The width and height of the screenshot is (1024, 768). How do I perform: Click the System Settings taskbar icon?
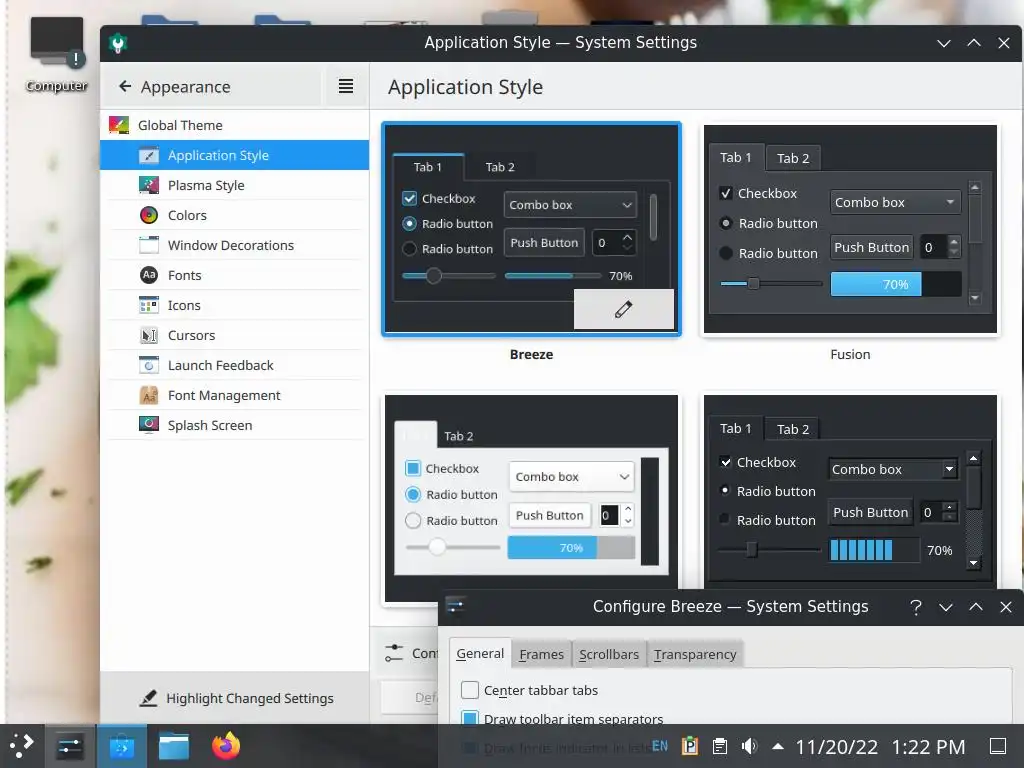[x=69, y=746]
